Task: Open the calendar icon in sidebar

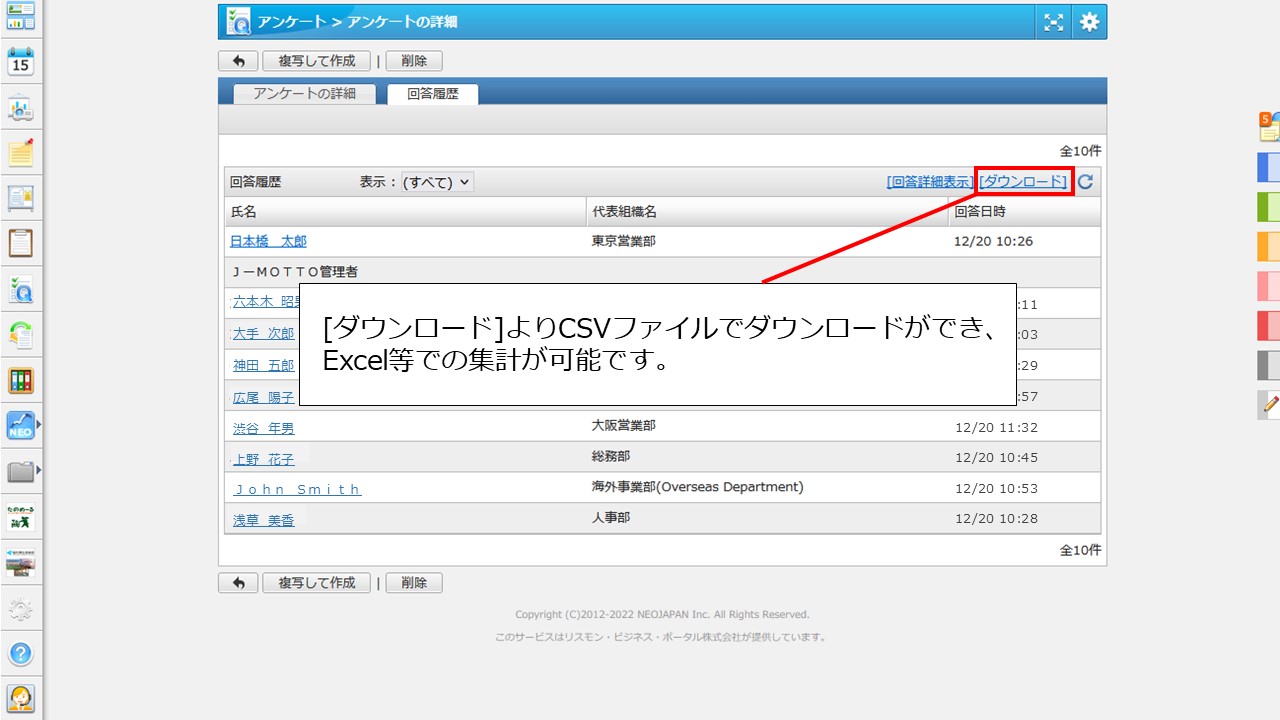Action: pos(20,62)
